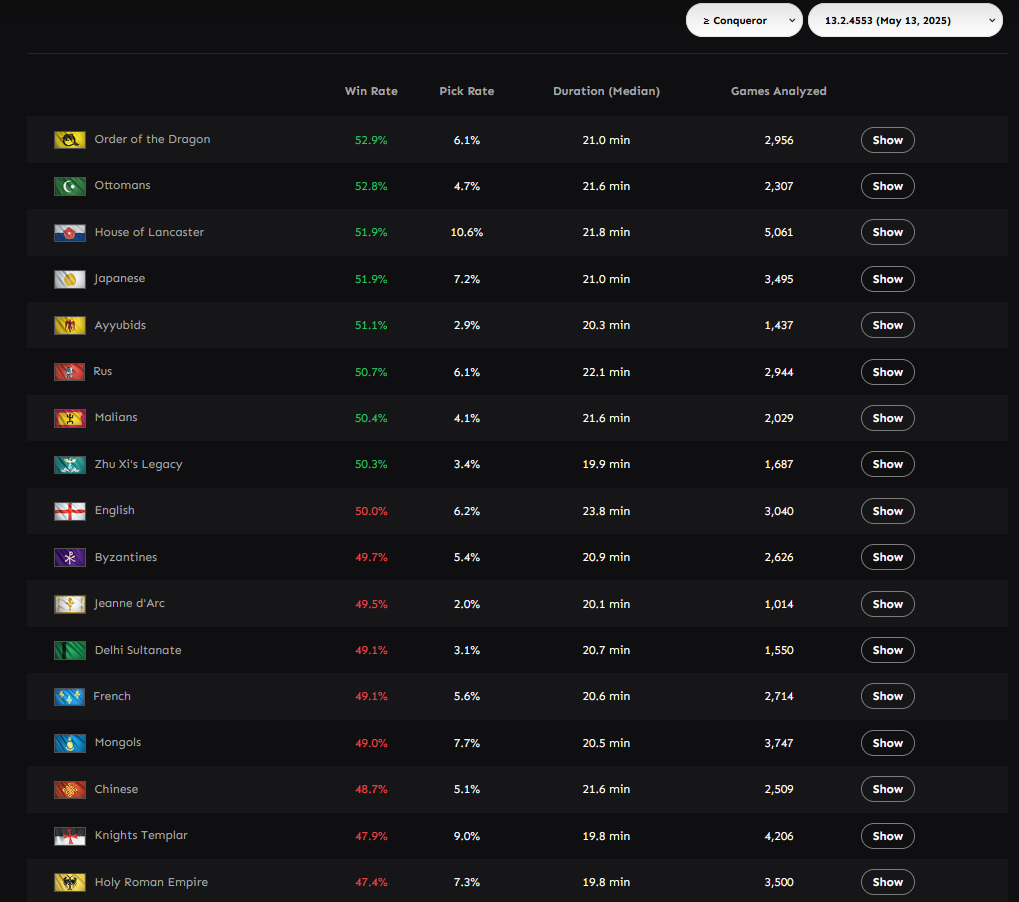Click the Holy Roman Empire eagle flag icon

pos(69,882)
